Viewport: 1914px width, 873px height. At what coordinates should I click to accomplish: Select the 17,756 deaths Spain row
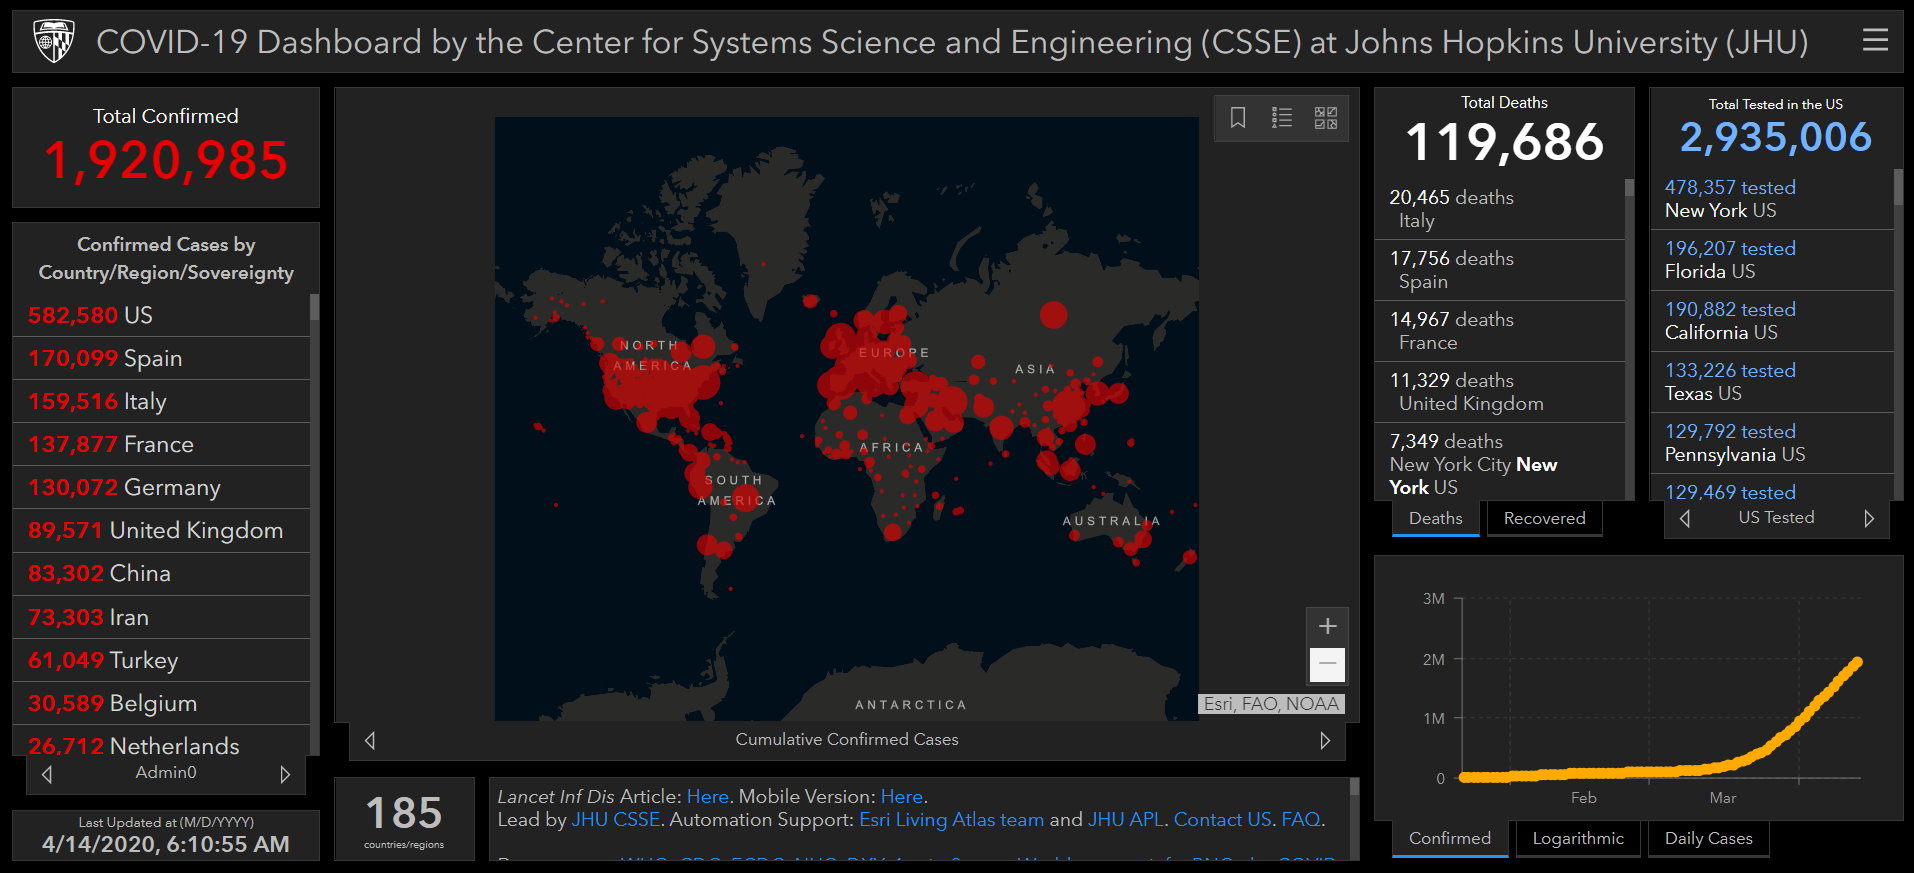click(x=1500, y=270)
